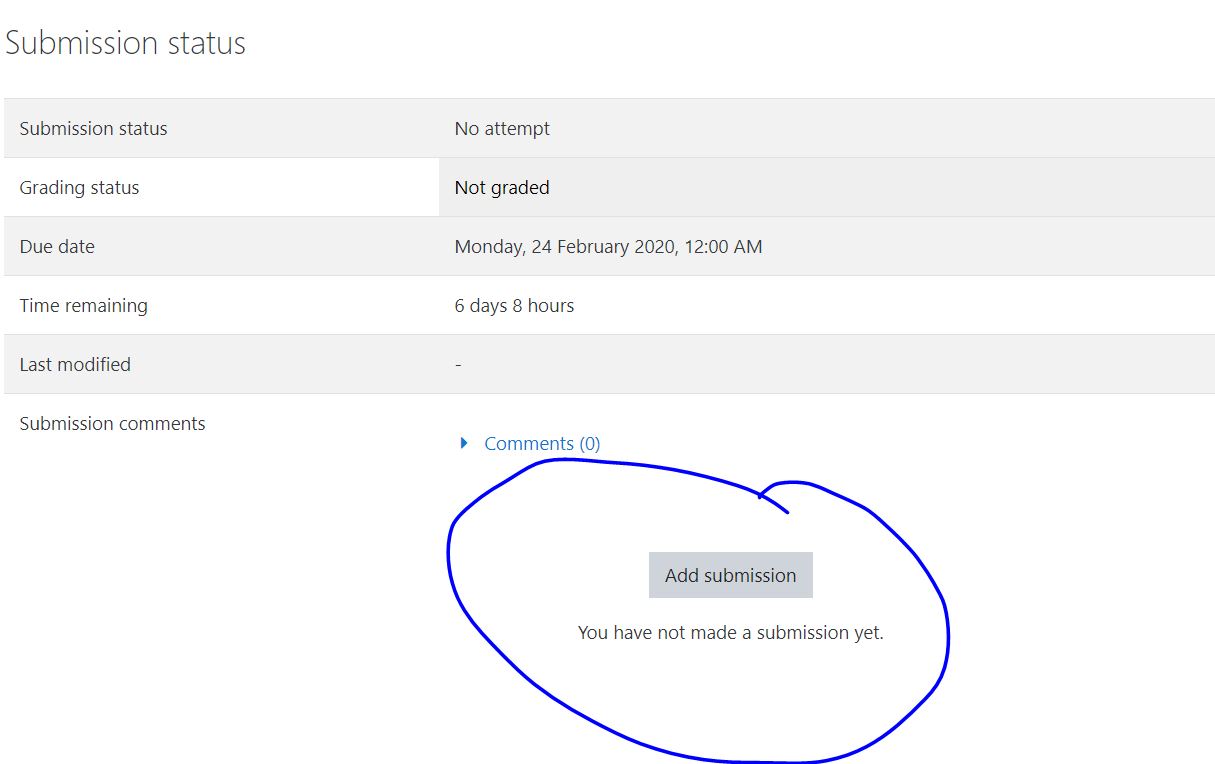The image size is (1215, 764).
Task: Click empty area right of No attempt
Action: tap(880, 128)
